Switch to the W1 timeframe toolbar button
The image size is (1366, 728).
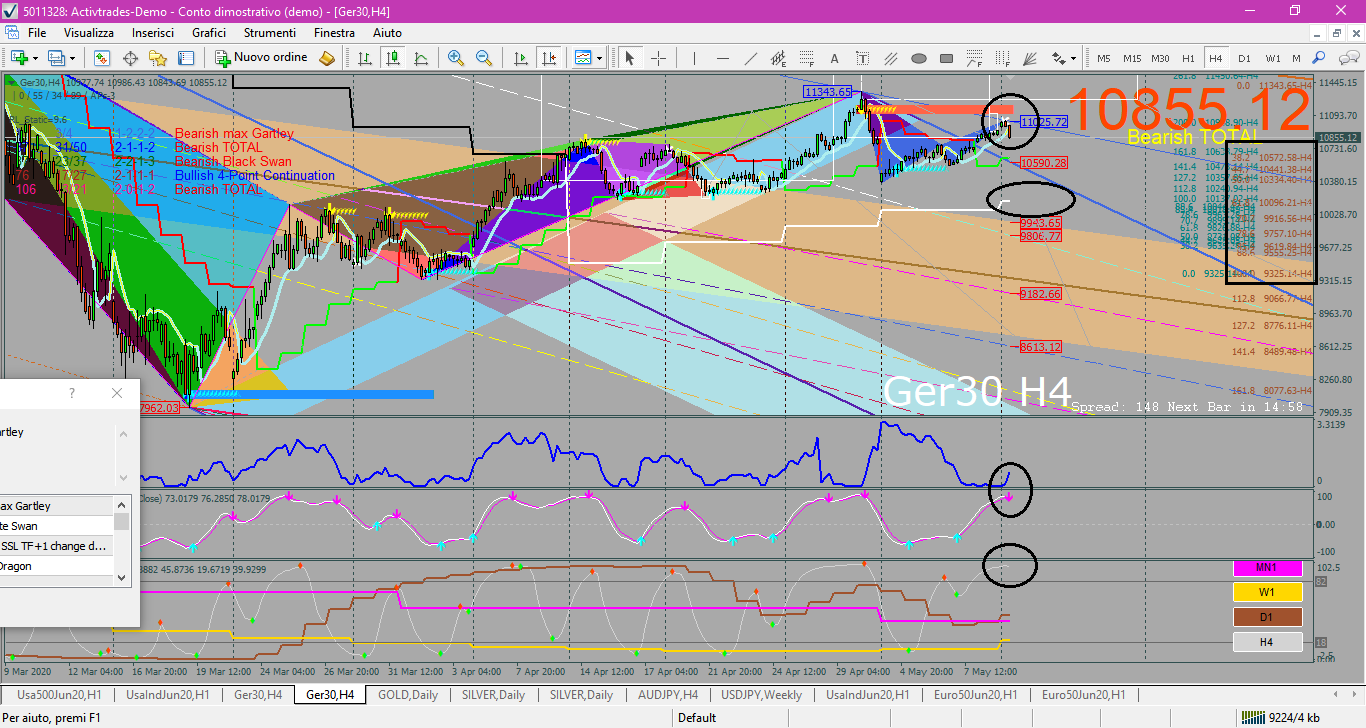tap(1272, 58)
